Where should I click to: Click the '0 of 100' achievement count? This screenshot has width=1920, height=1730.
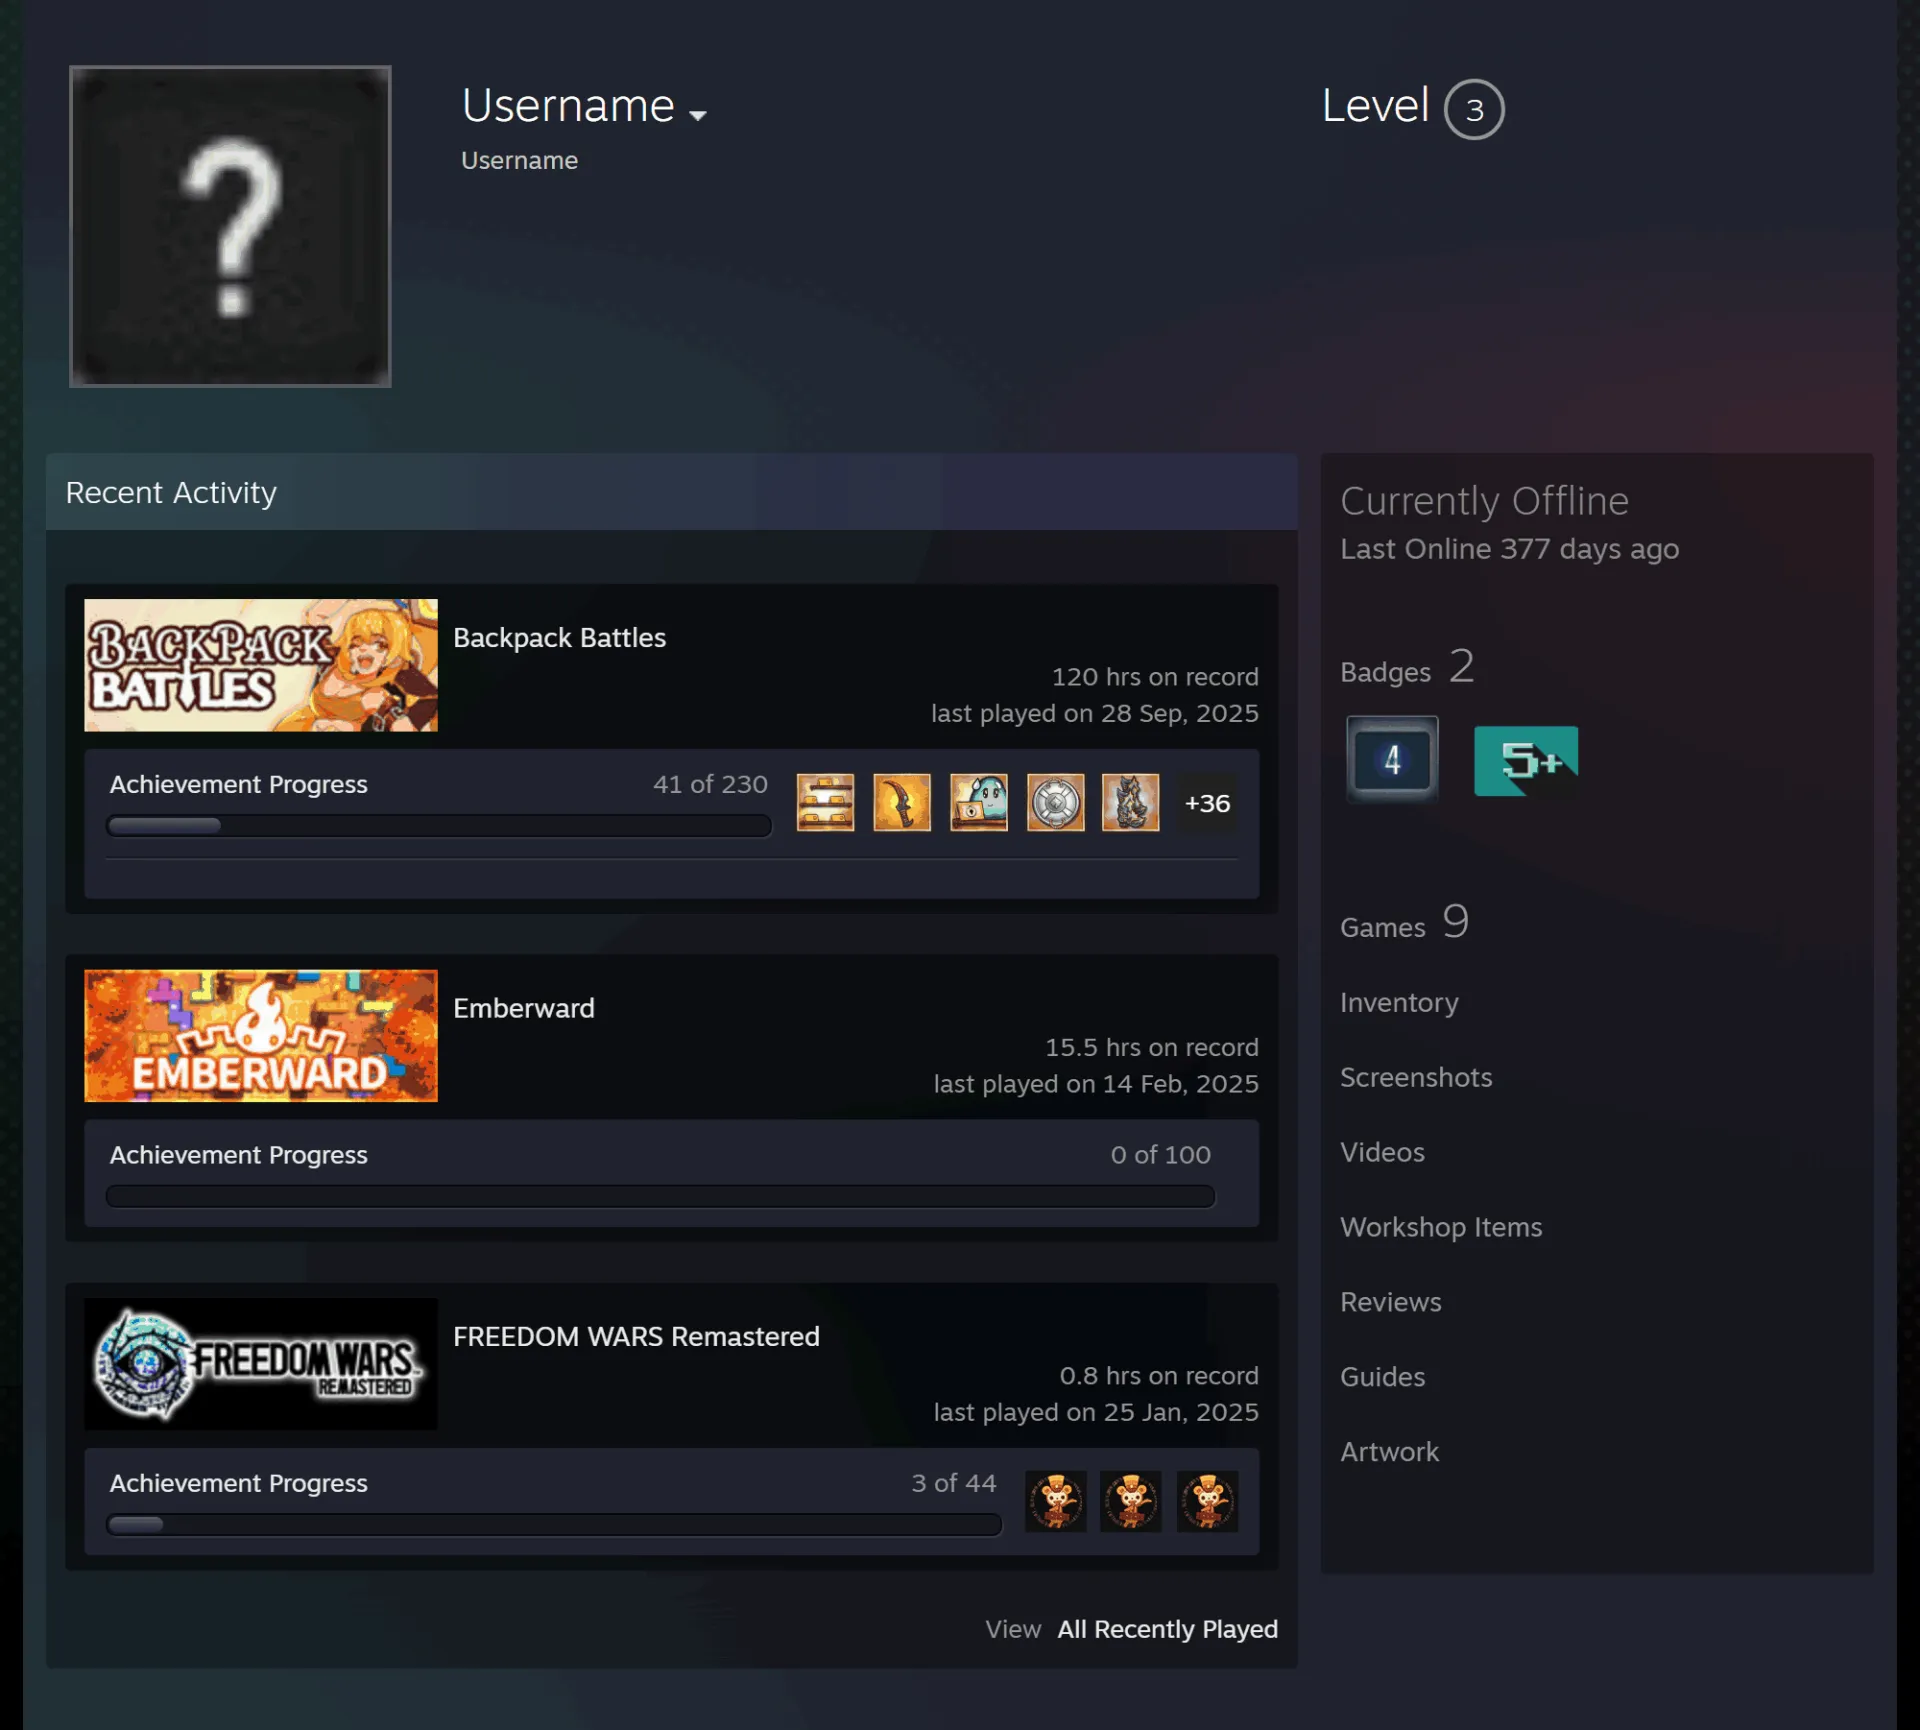coord(1161,1155)
